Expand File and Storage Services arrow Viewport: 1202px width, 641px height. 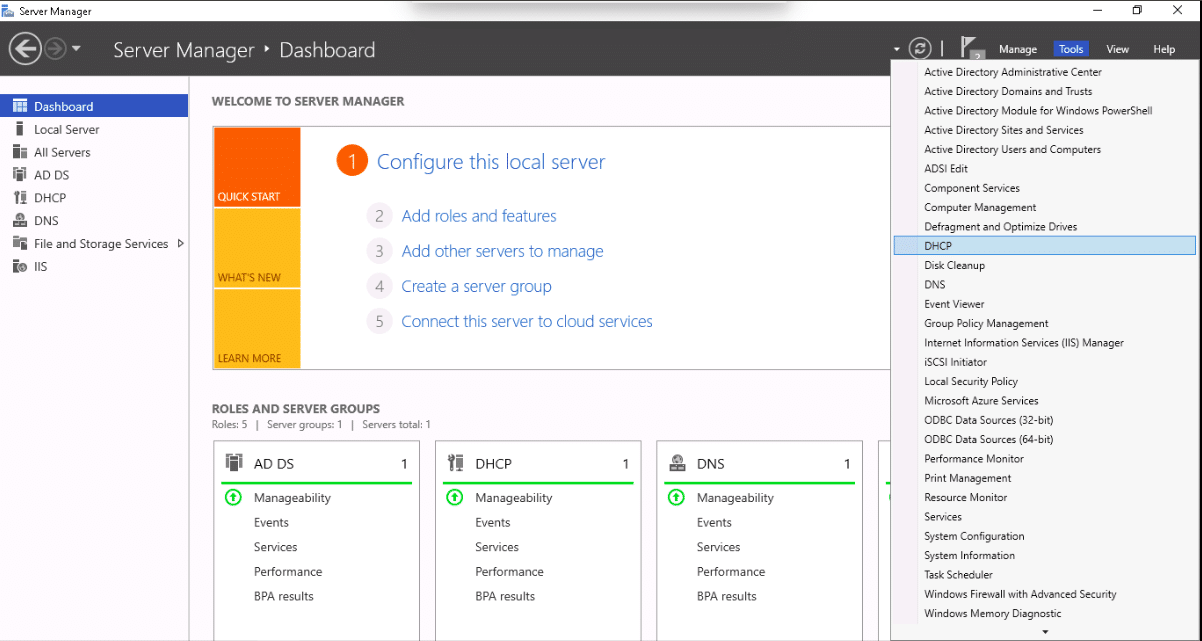(181, 243)
